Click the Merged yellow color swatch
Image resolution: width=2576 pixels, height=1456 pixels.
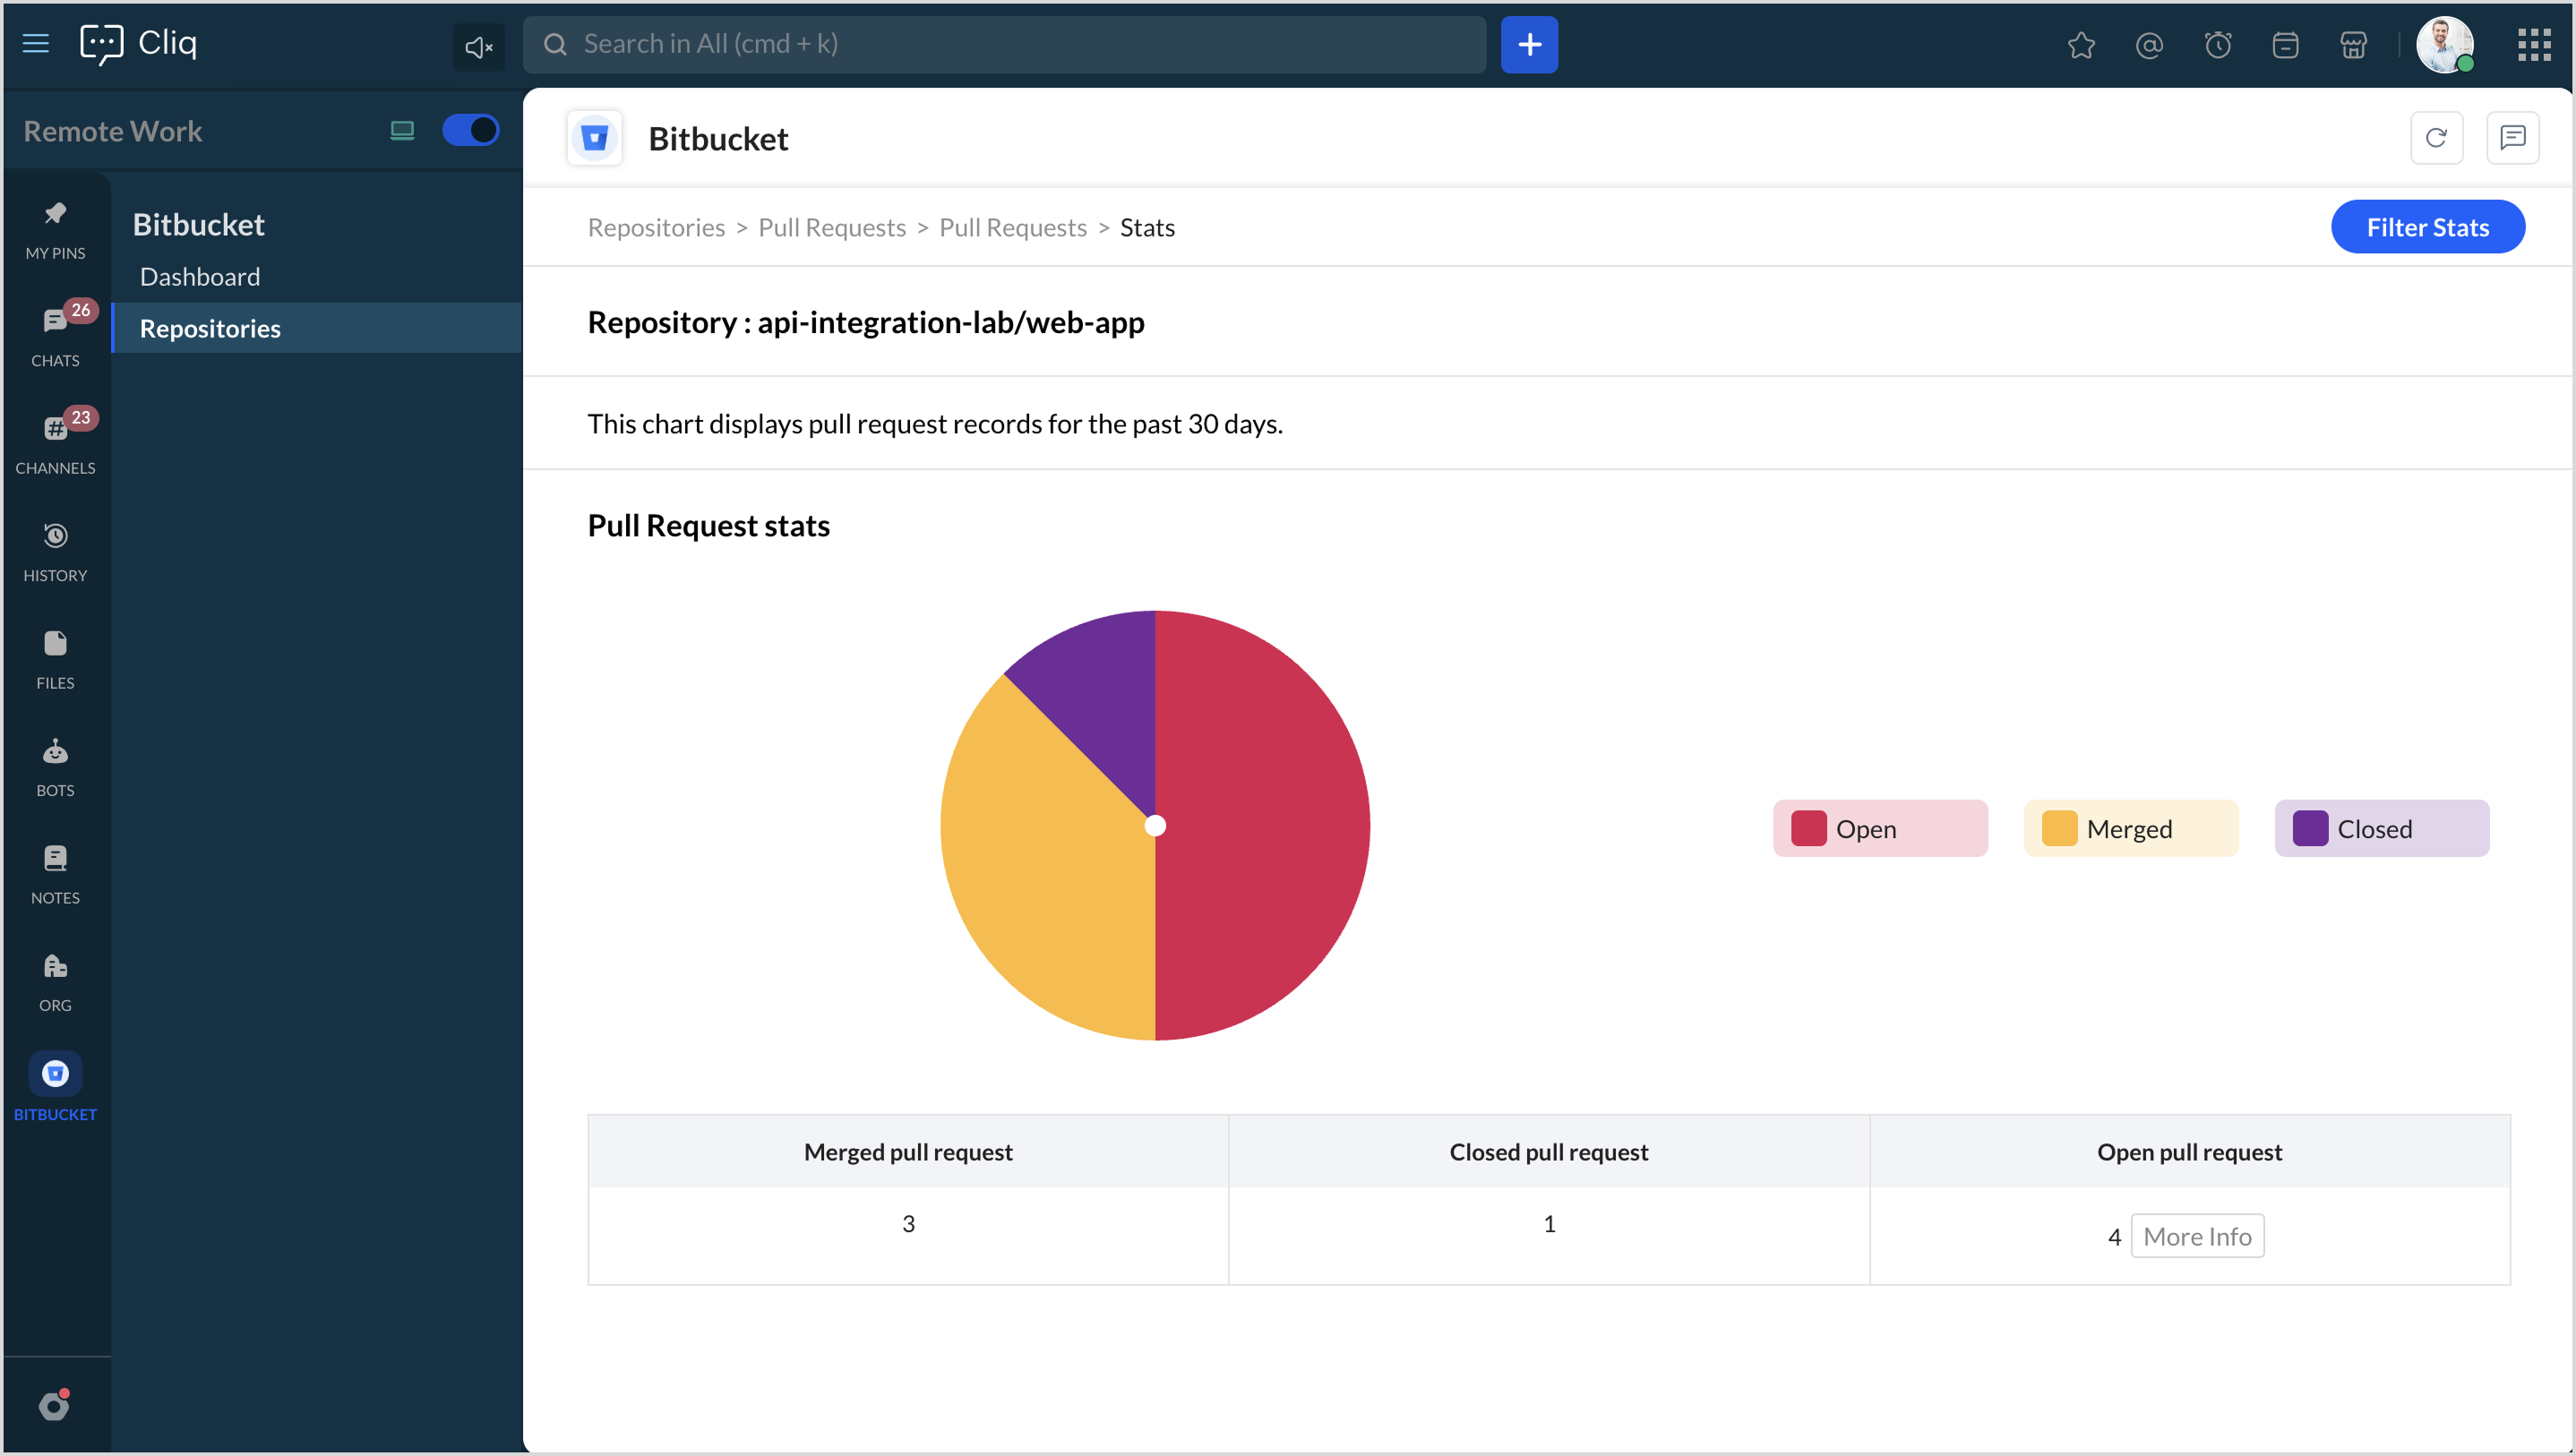(x=2059, y=828)
